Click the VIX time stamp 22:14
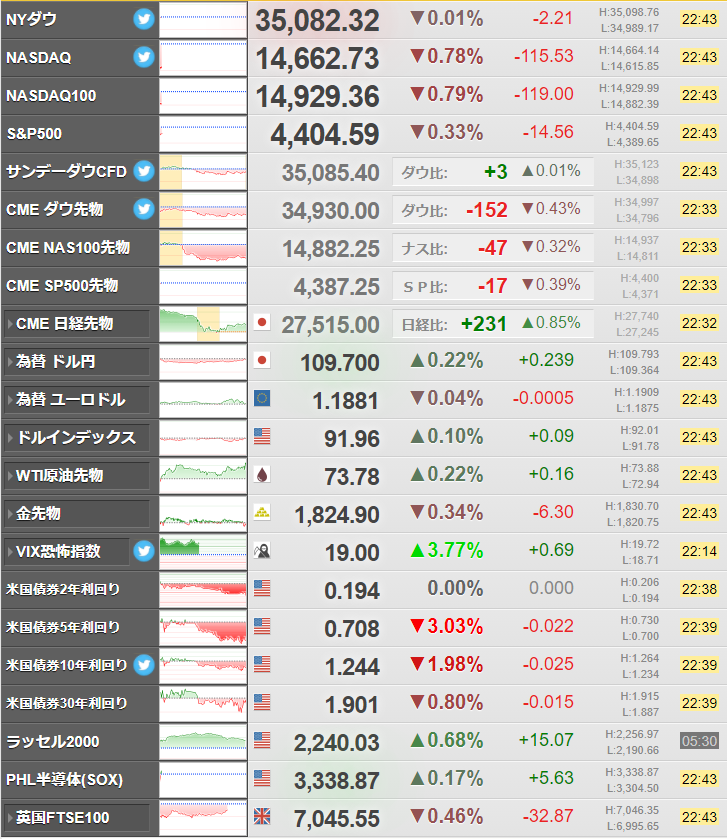The height and width of the screenshot is (839, 727). click(699, 551)
